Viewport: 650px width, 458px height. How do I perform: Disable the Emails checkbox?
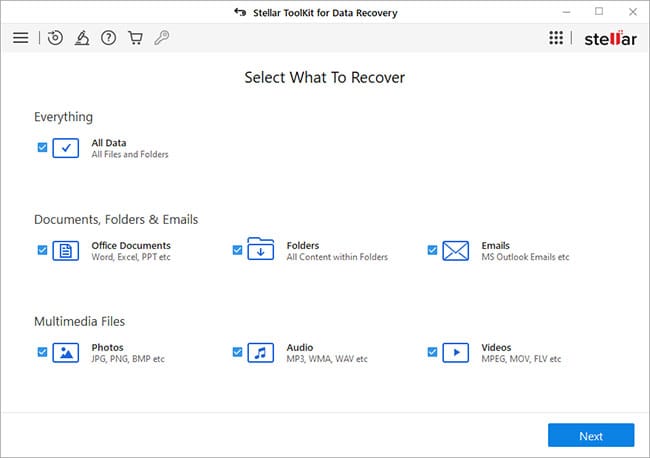pyautogui.click(x=432, y=250)
